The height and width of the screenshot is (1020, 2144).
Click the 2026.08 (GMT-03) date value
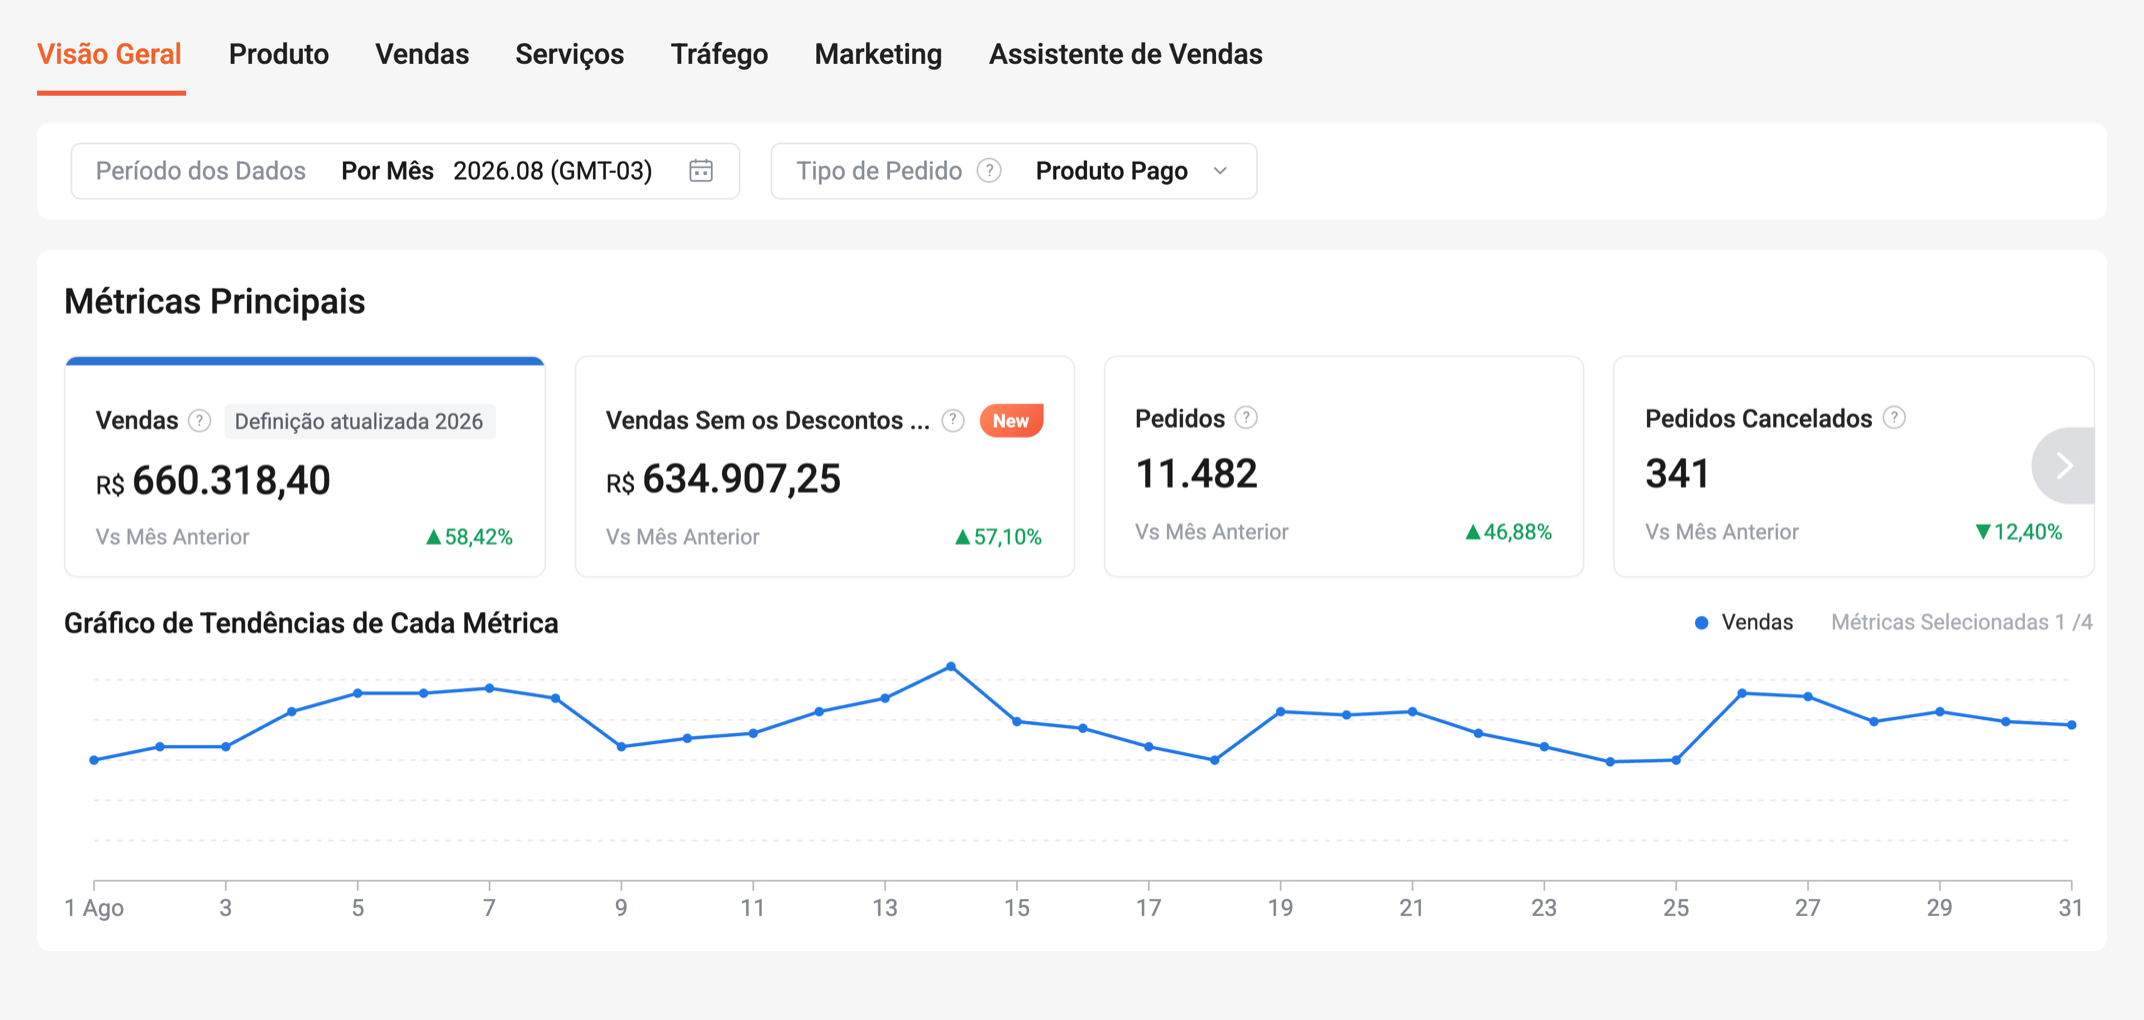pyautogui.click(x=553, y=171)
